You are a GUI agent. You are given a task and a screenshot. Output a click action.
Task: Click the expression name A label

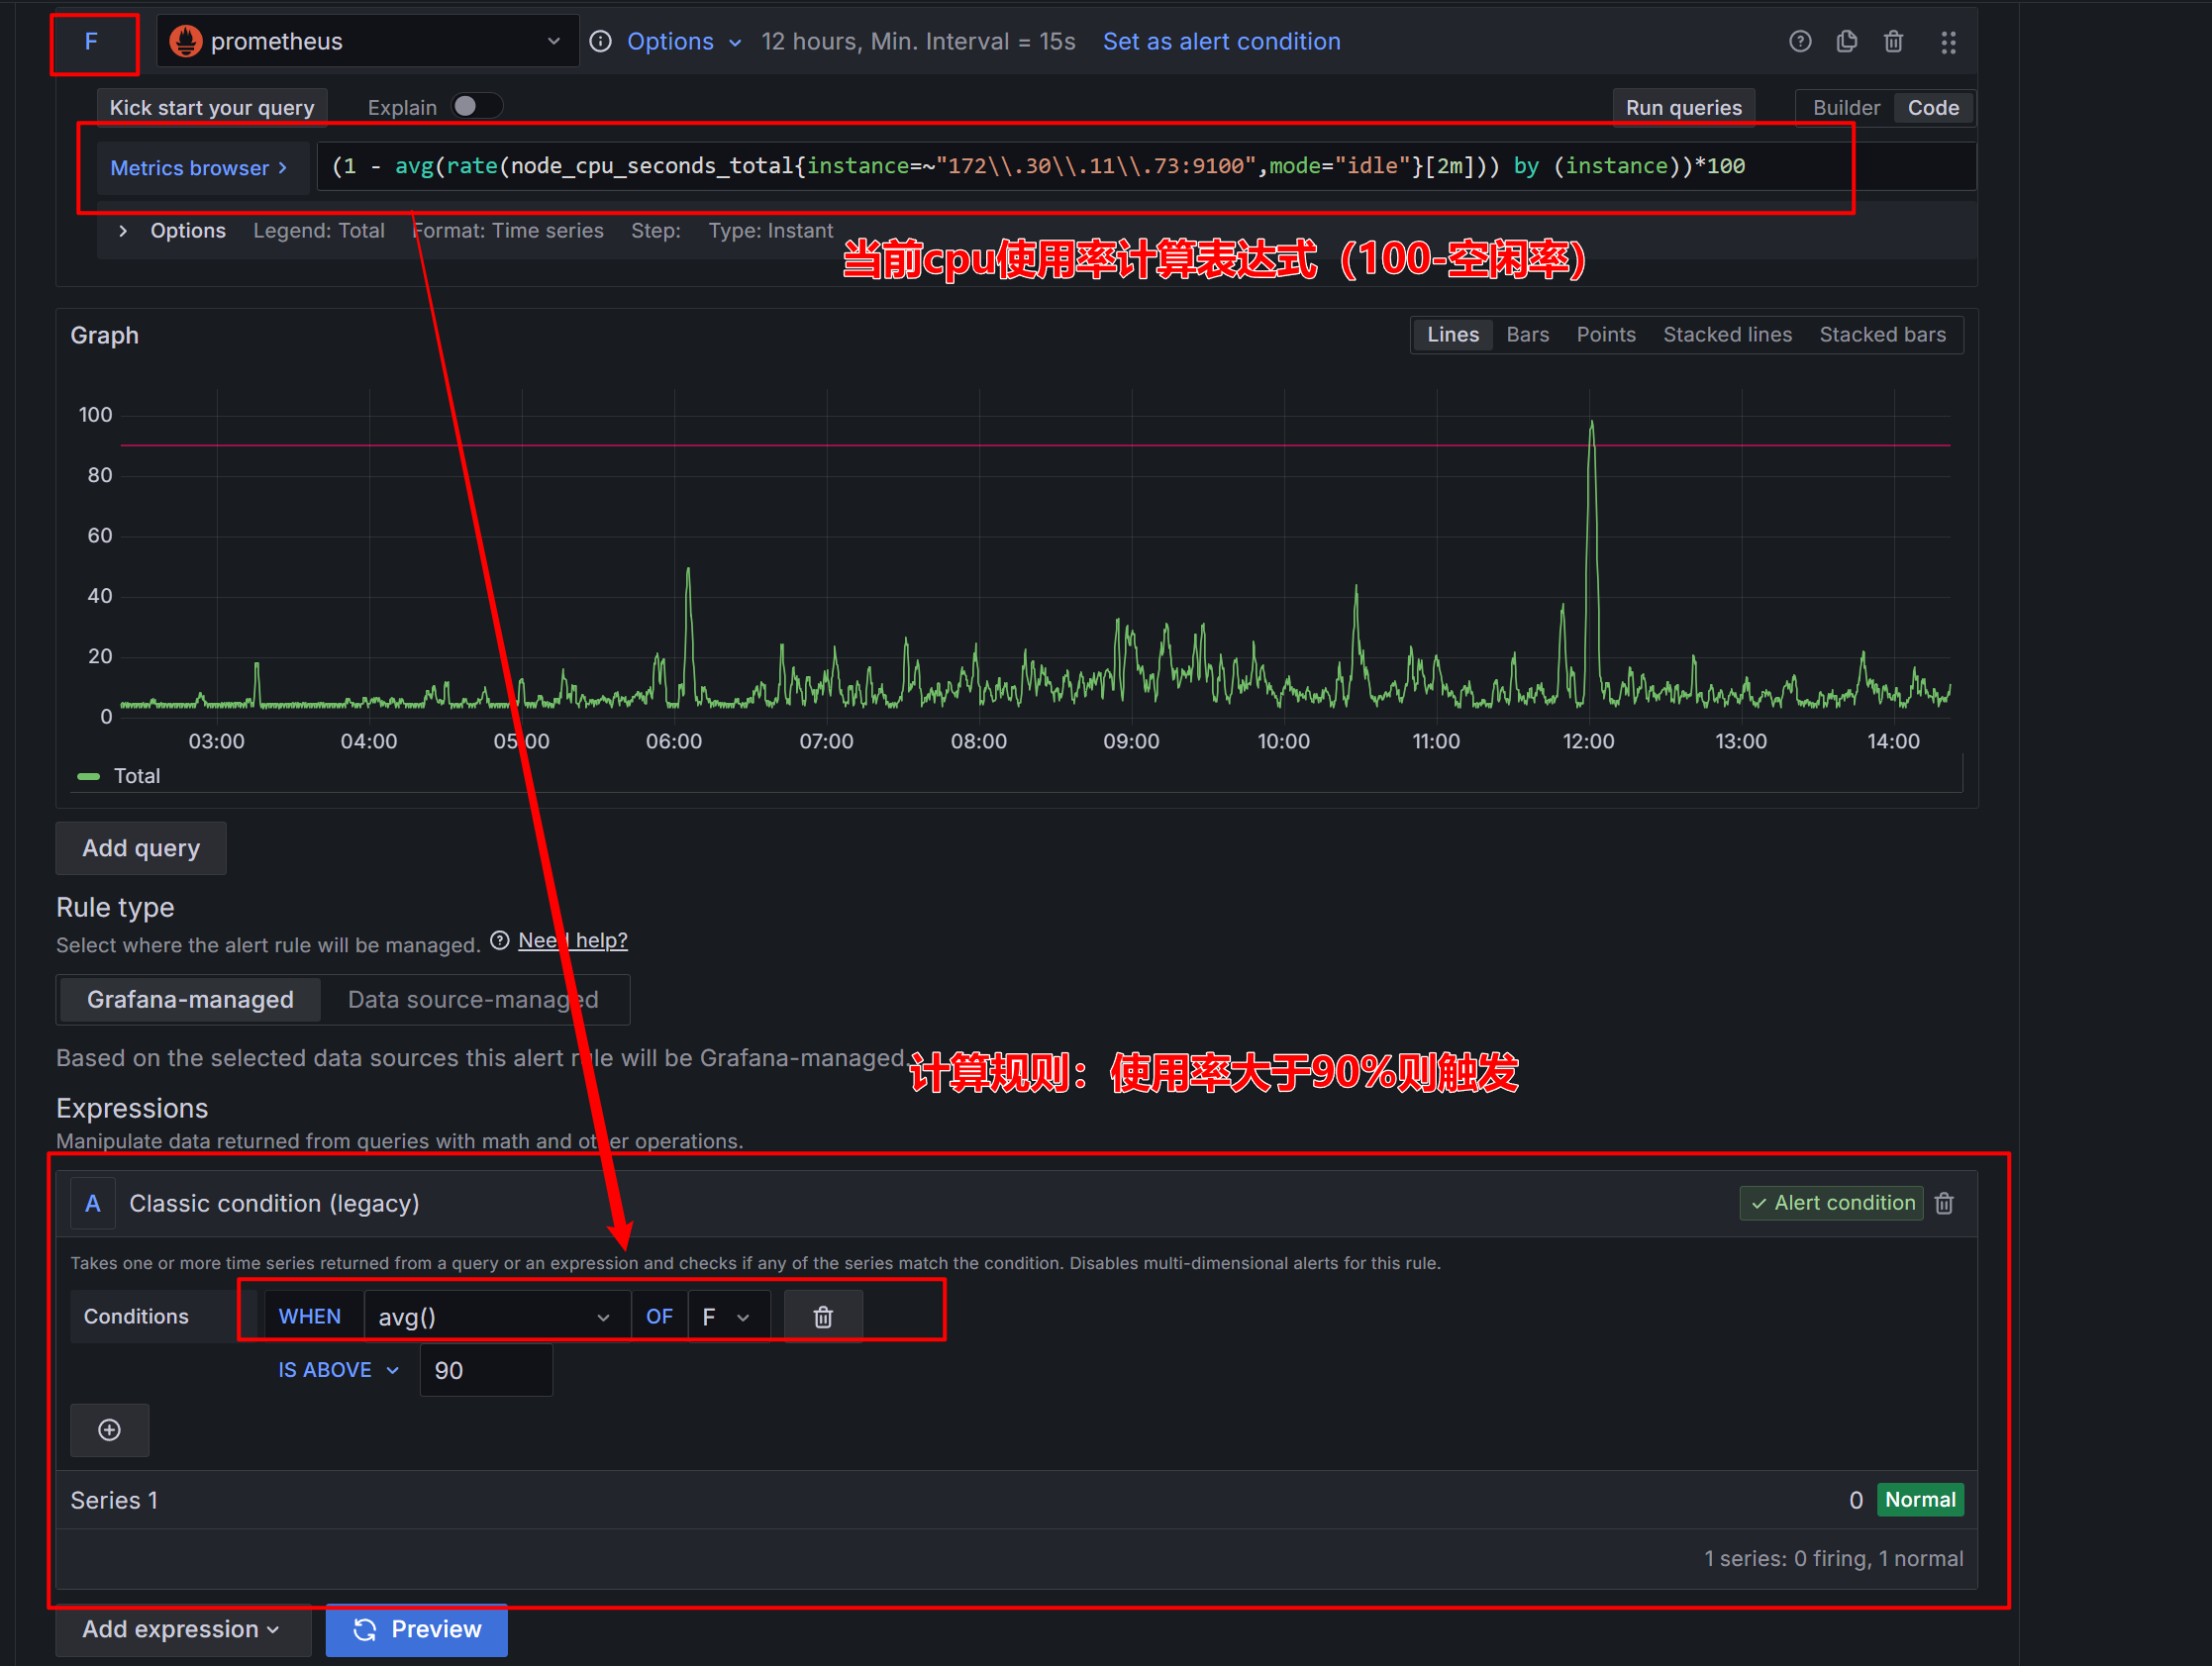tap(93, 1203)
